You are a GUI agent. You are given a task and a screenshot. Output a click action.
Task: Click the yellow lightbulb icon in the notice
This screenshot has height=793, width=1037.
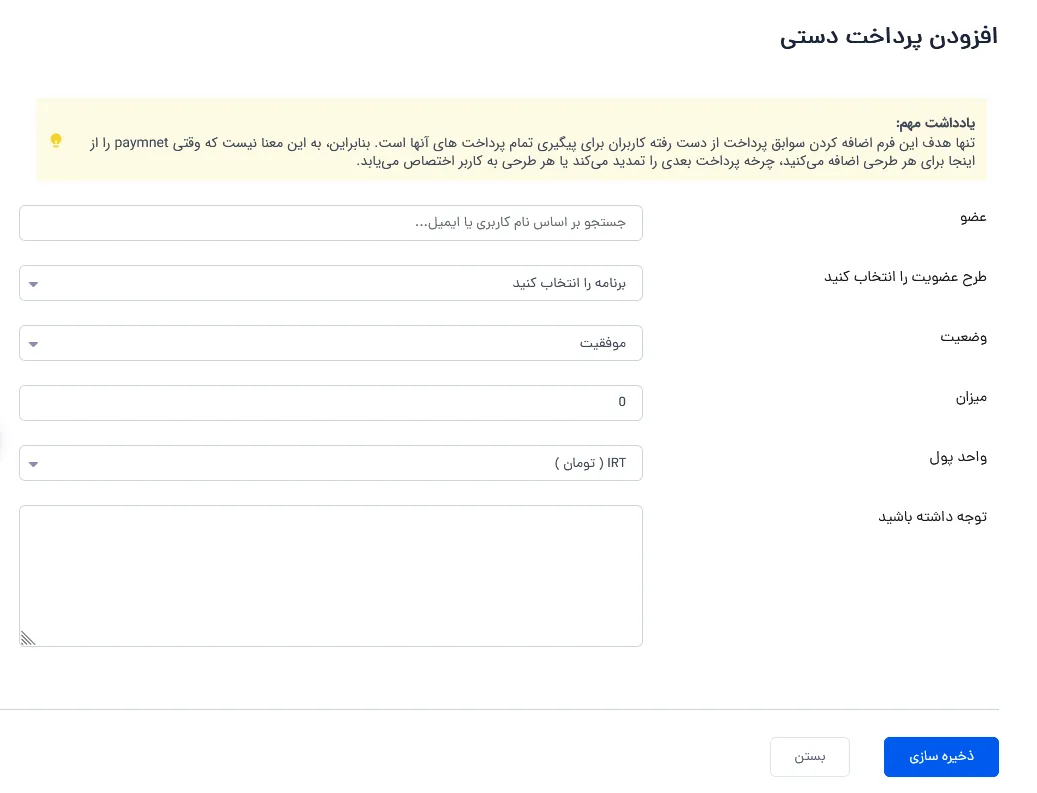point(56,141)
